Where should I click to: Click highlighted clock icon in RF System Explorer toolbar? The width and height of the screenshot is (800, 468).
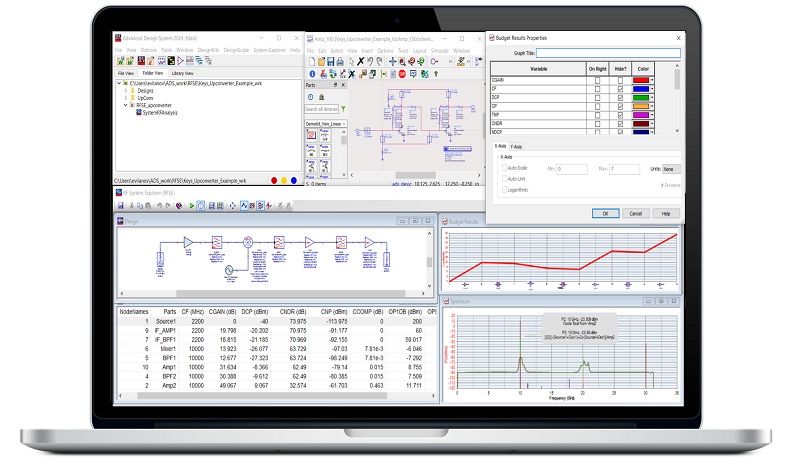coord(201,206)
